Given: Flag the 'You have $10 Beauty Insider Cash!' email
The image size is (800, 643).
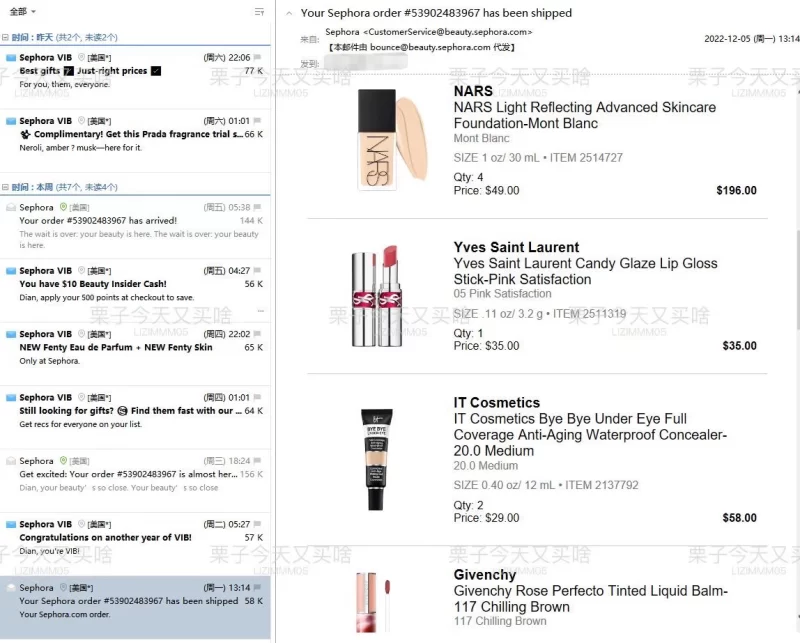Looking at the screenshot, I should pyautogui.click(x=257, y=270).
